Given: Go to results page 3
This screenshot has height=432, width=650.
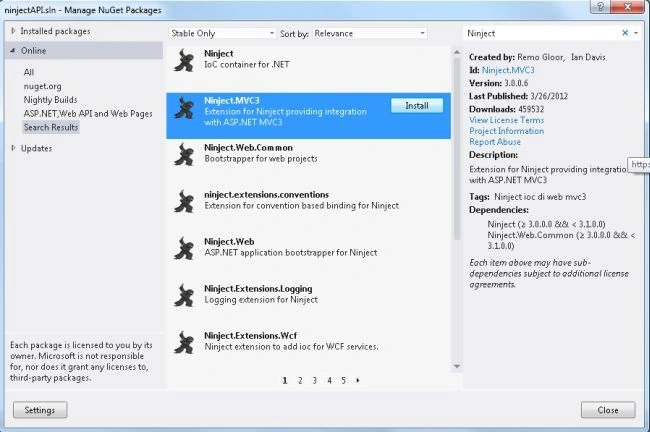Looking at the screenshot, I should 315,380.
